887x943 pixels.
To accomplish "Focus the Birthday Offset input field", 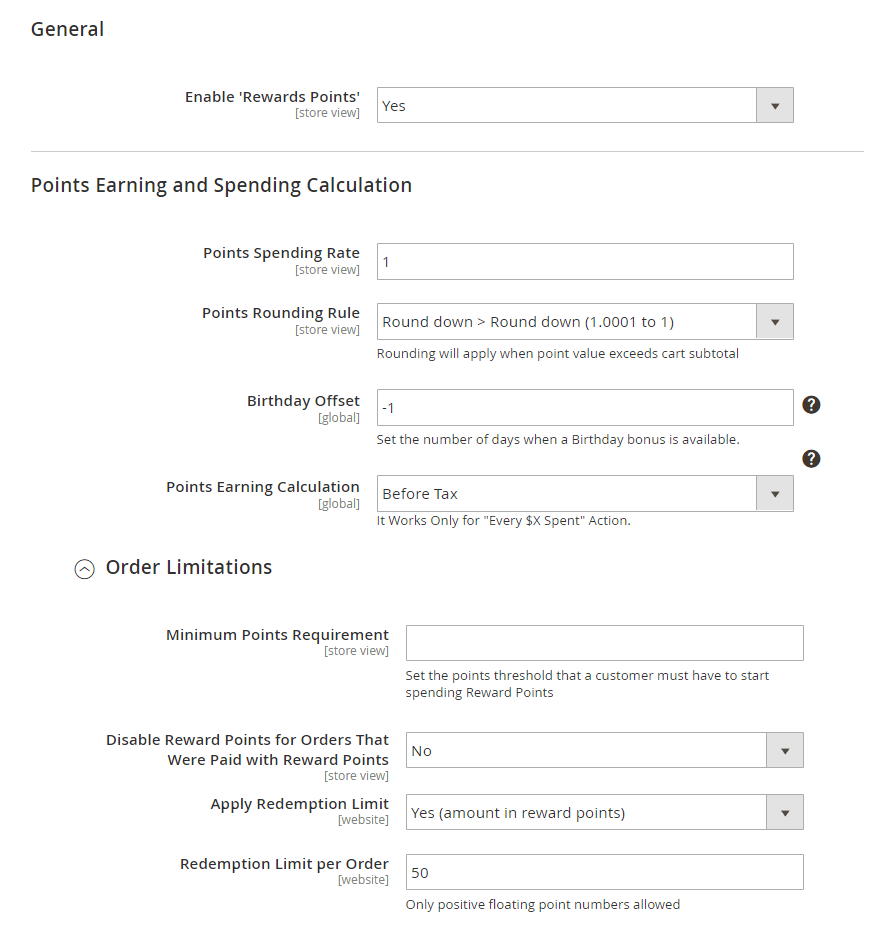I will pyautogui.click(x=585, y=408).
